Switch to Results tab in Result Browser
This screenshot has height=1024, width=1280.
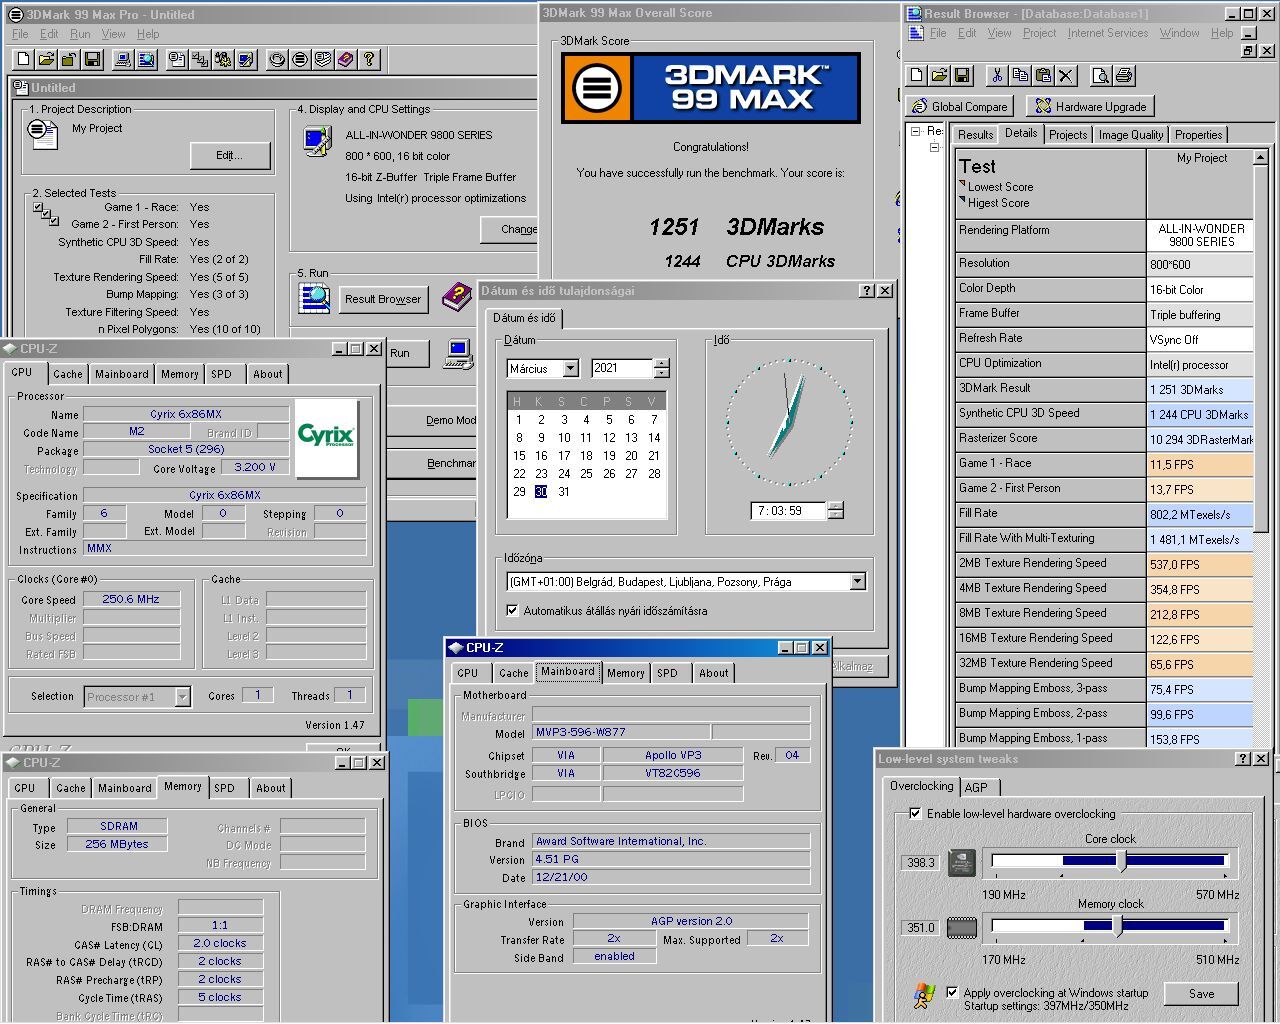975,135
